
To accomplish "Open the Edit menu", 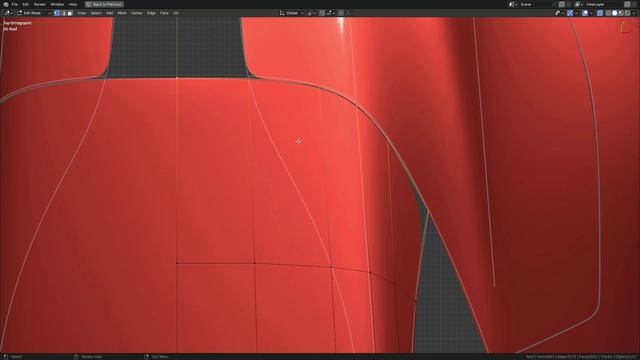I will pyautogui.click(x=26, y=4).
